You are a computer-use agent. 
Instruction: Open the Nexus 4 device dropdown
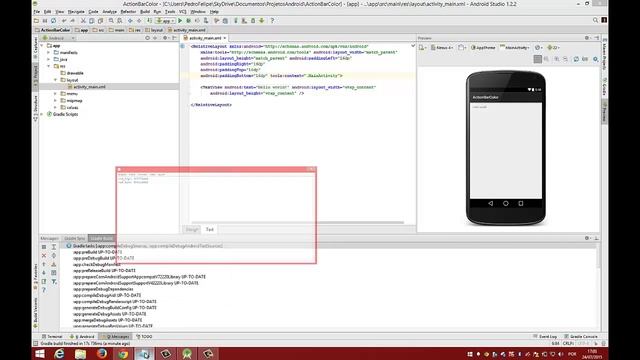click(x=442, y=48)
